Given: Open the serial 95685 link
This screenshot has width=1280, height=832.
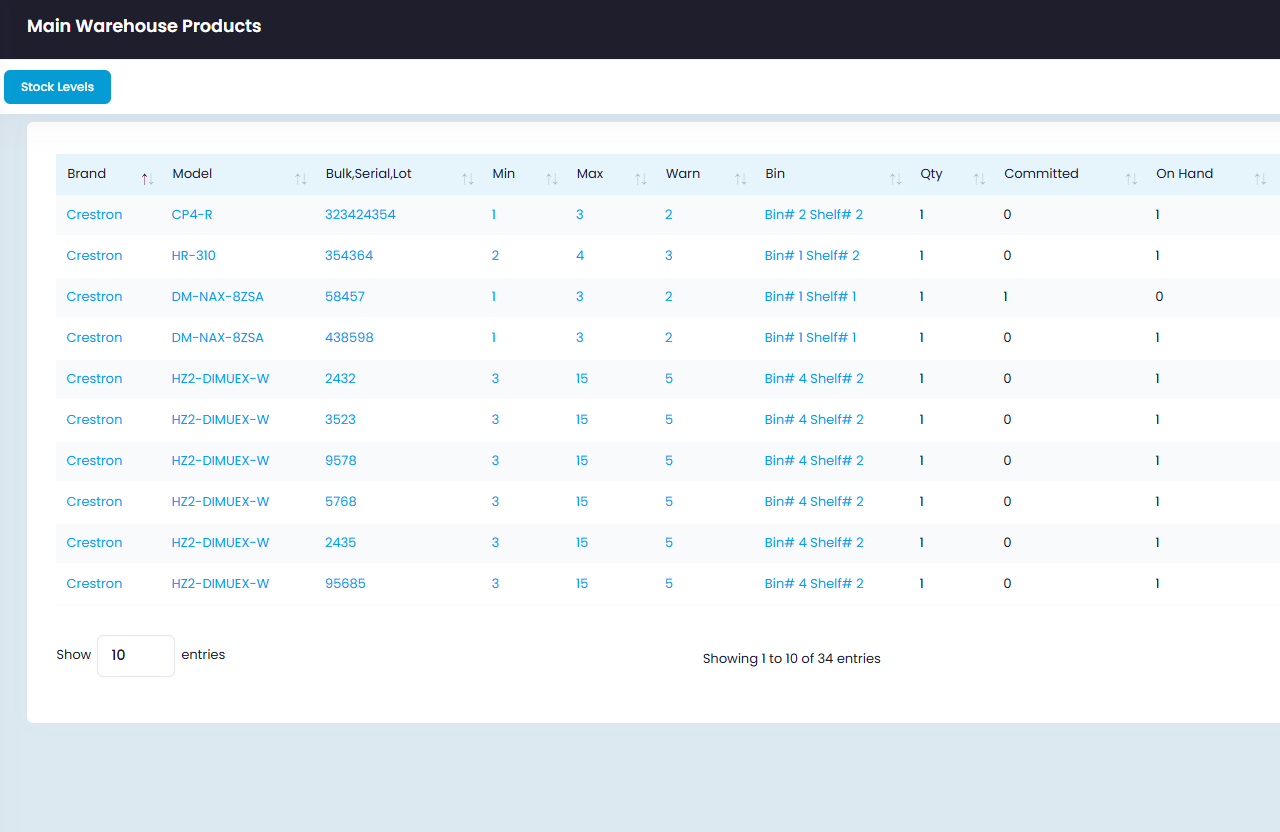Looking at the screenshot, I should (345, 584).
